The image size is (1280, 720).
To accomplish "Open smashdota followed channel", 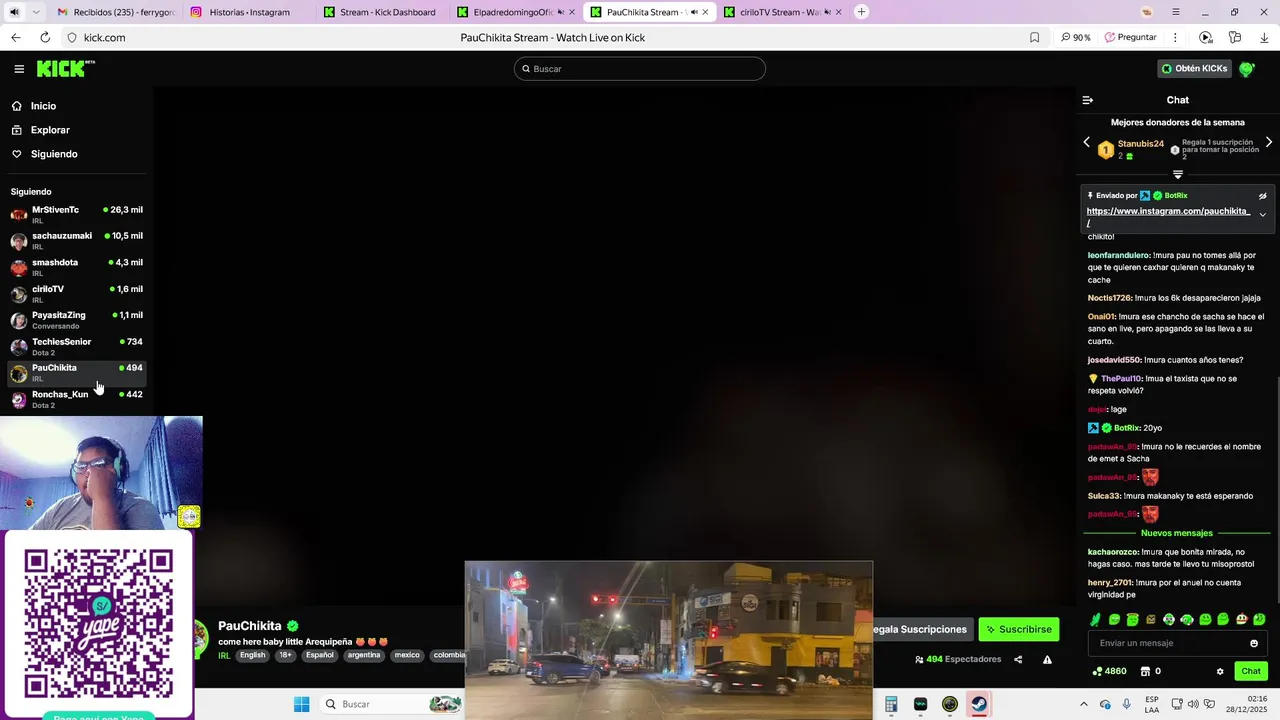I will 76,267.
